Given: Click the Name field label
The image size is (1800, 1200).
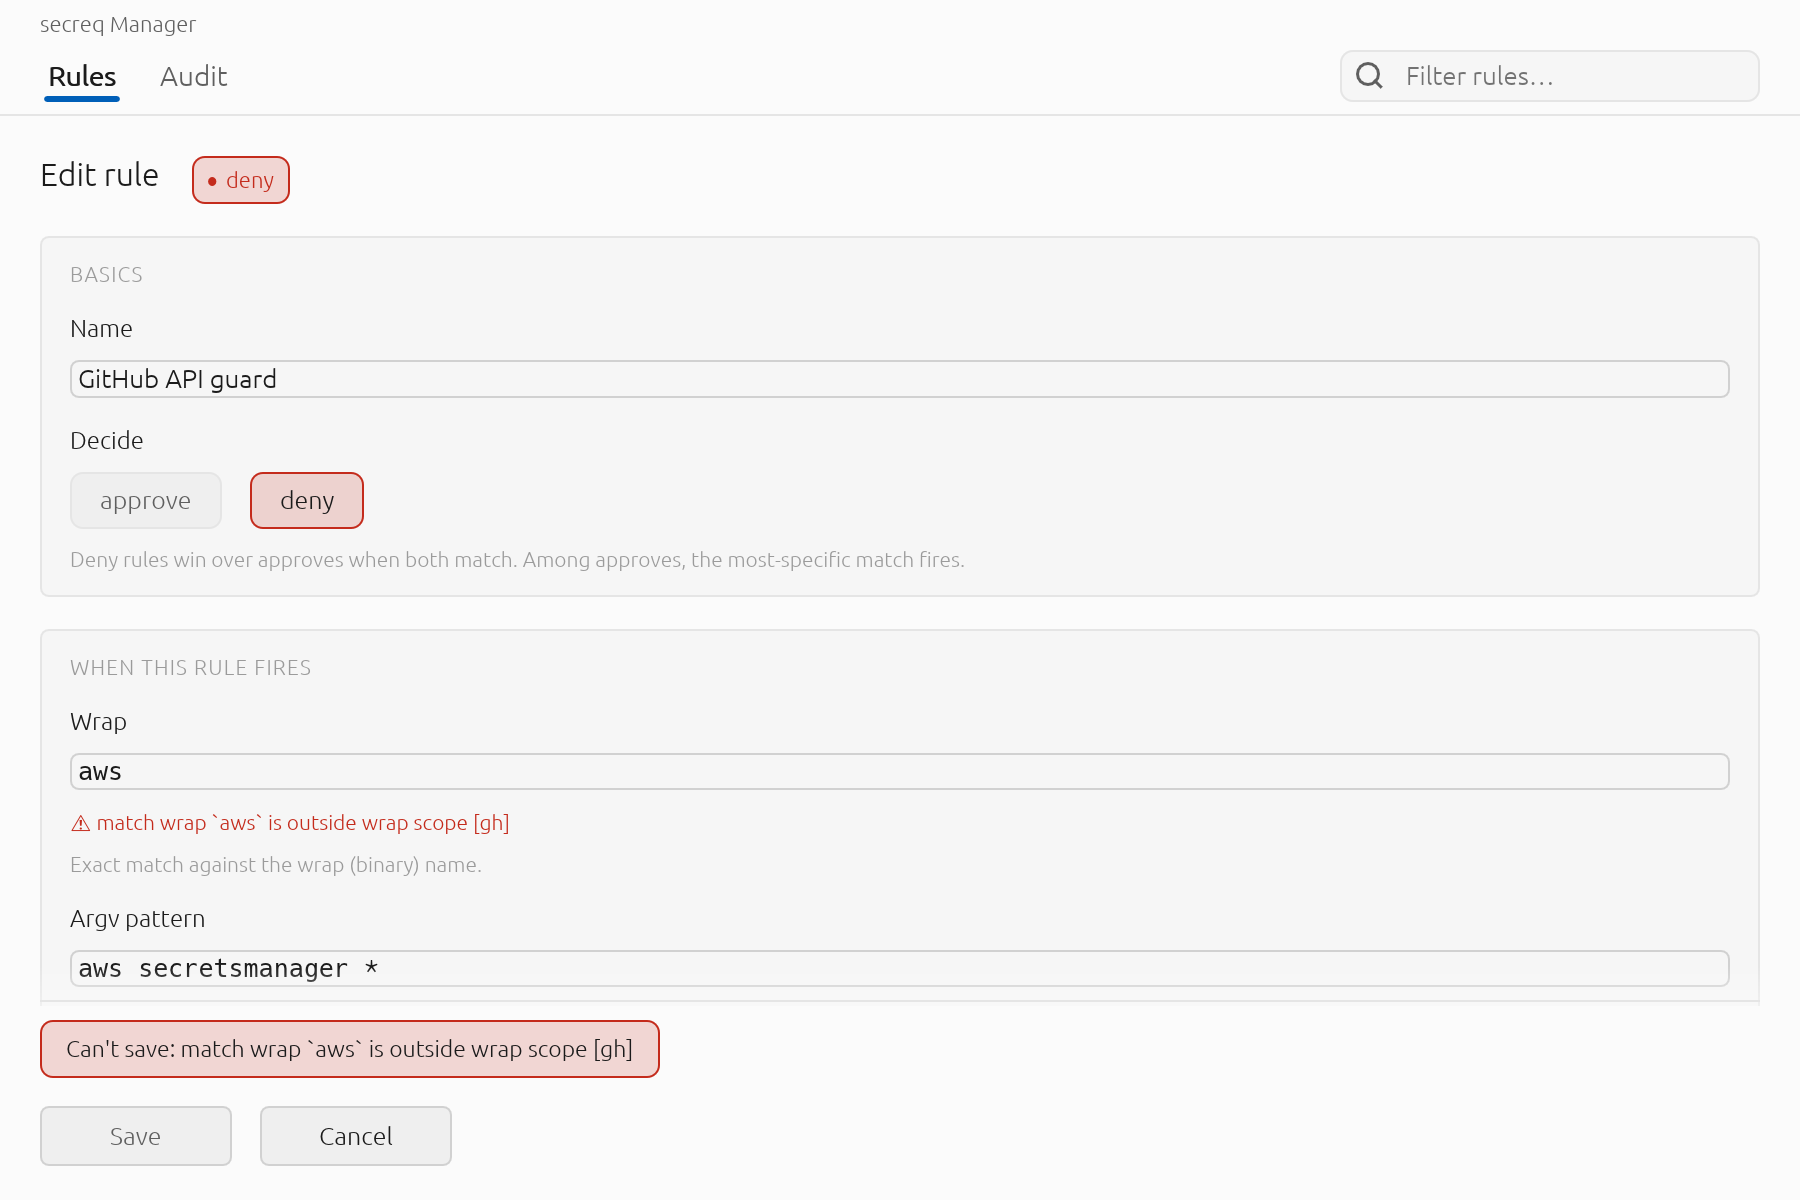Looking at the screenshot, I should tap(102, 329).
